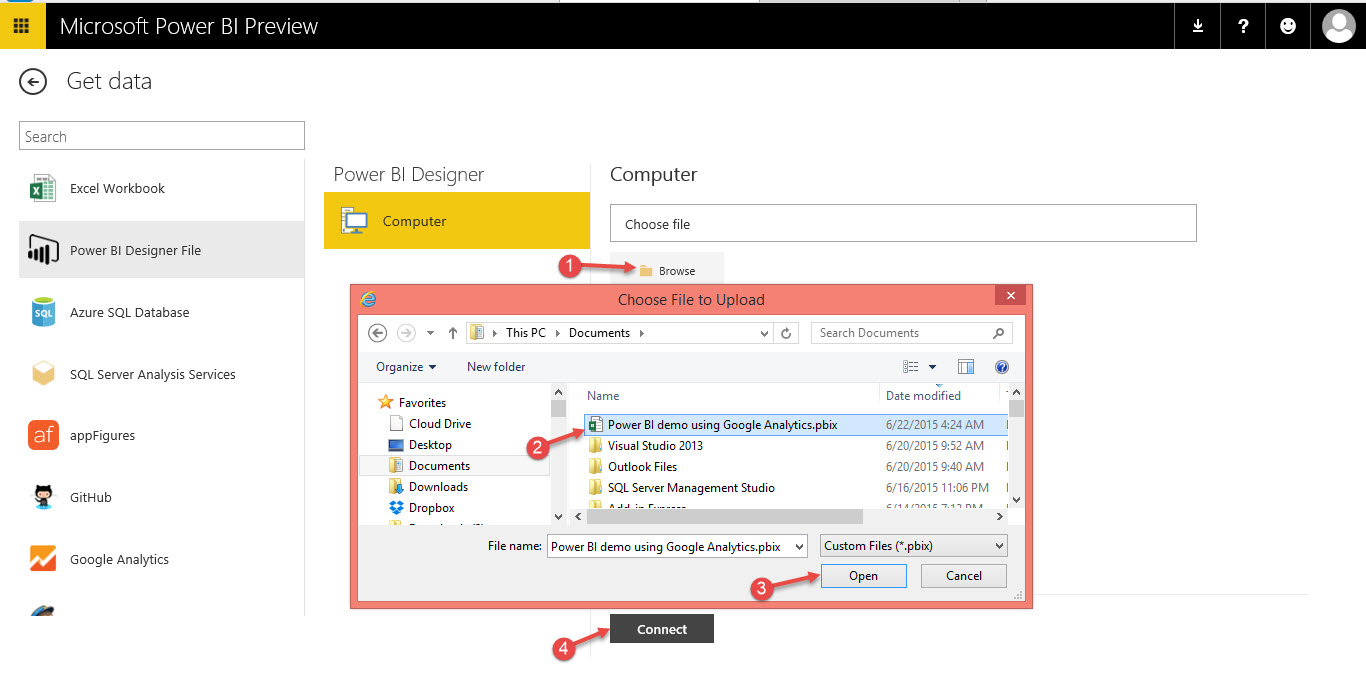Open the GitHub connector
Screen dimensions: 1366x673
pyautogui.click(x=42, y=497)
